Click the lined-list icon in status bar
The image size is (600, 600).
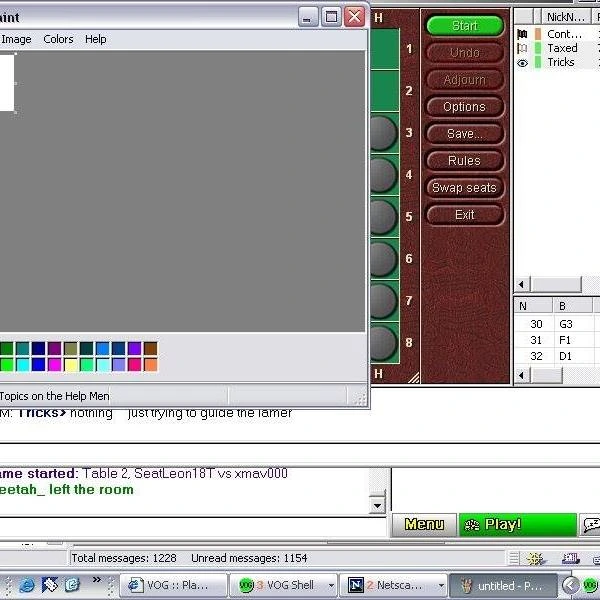coord(514,558)
